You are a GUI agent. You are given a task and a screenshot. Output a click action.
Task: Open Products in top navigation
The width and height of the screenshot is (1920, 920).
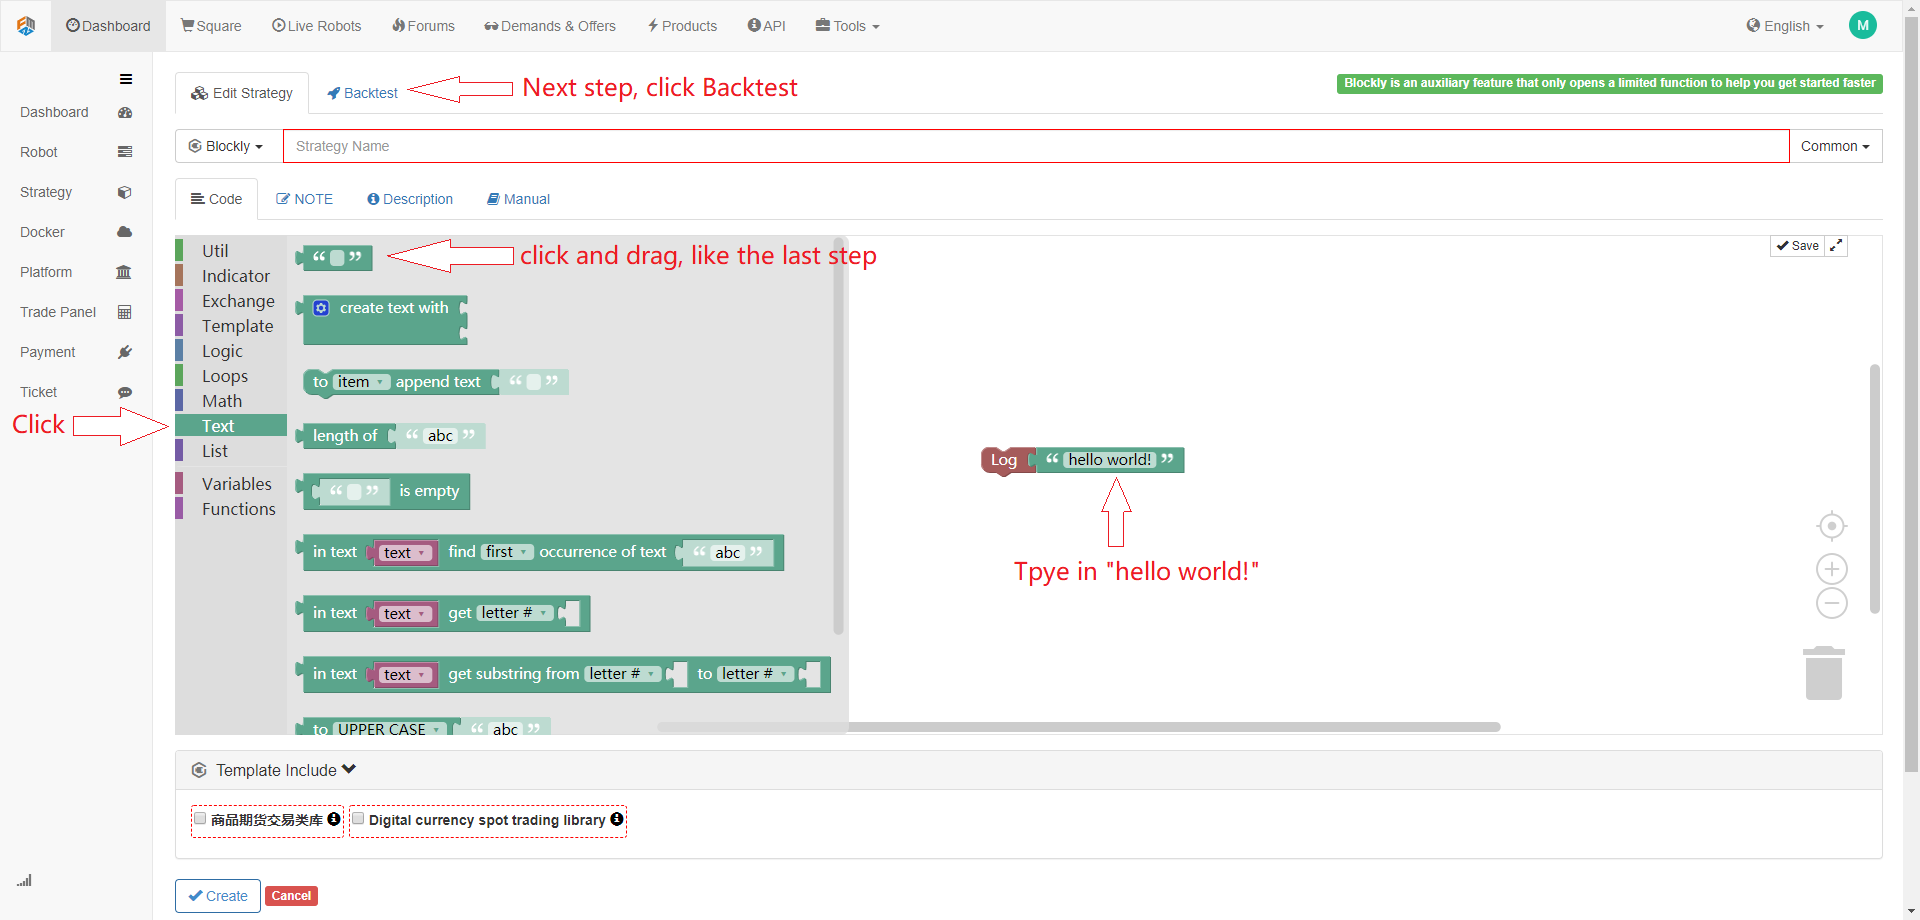click(x=682, y=26)
